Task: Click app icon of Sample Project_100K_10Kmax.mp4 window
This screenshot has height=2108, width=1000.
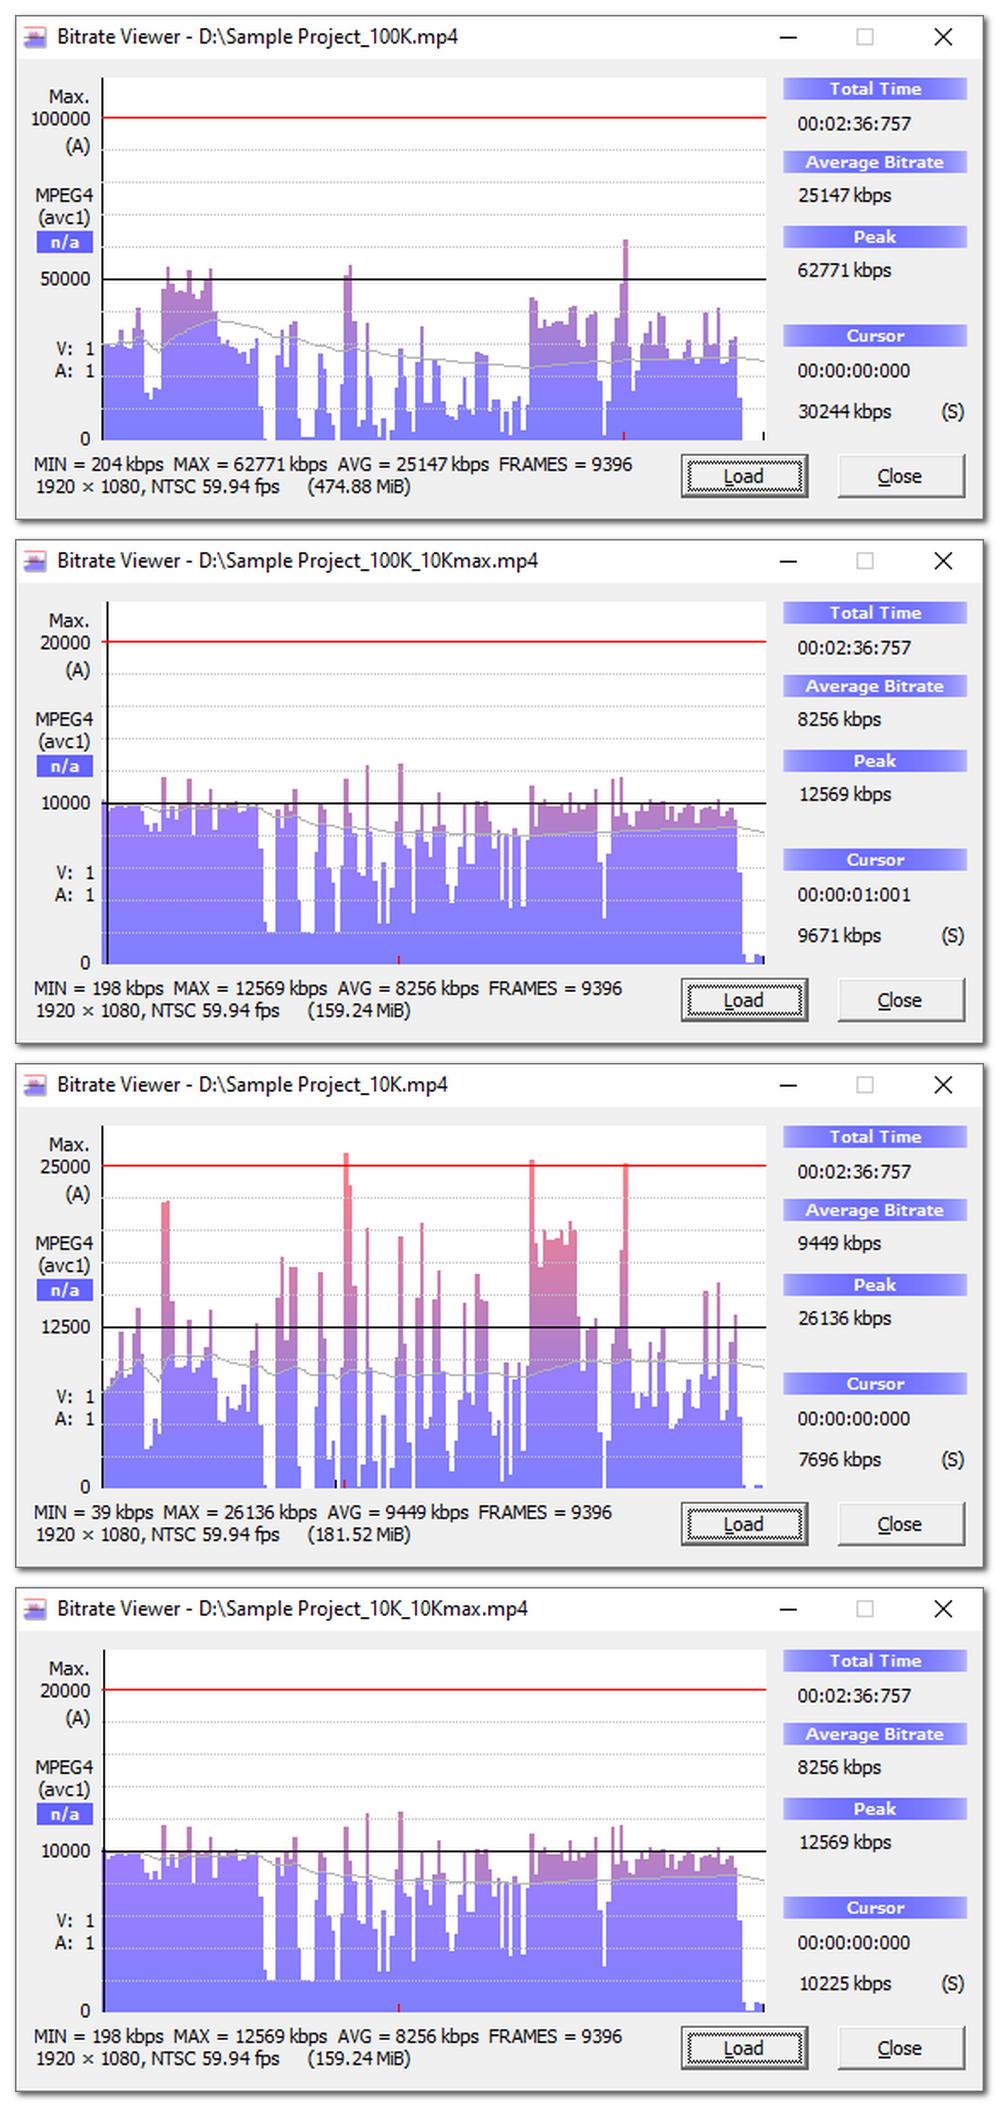Action: click(x=36, y=561)
